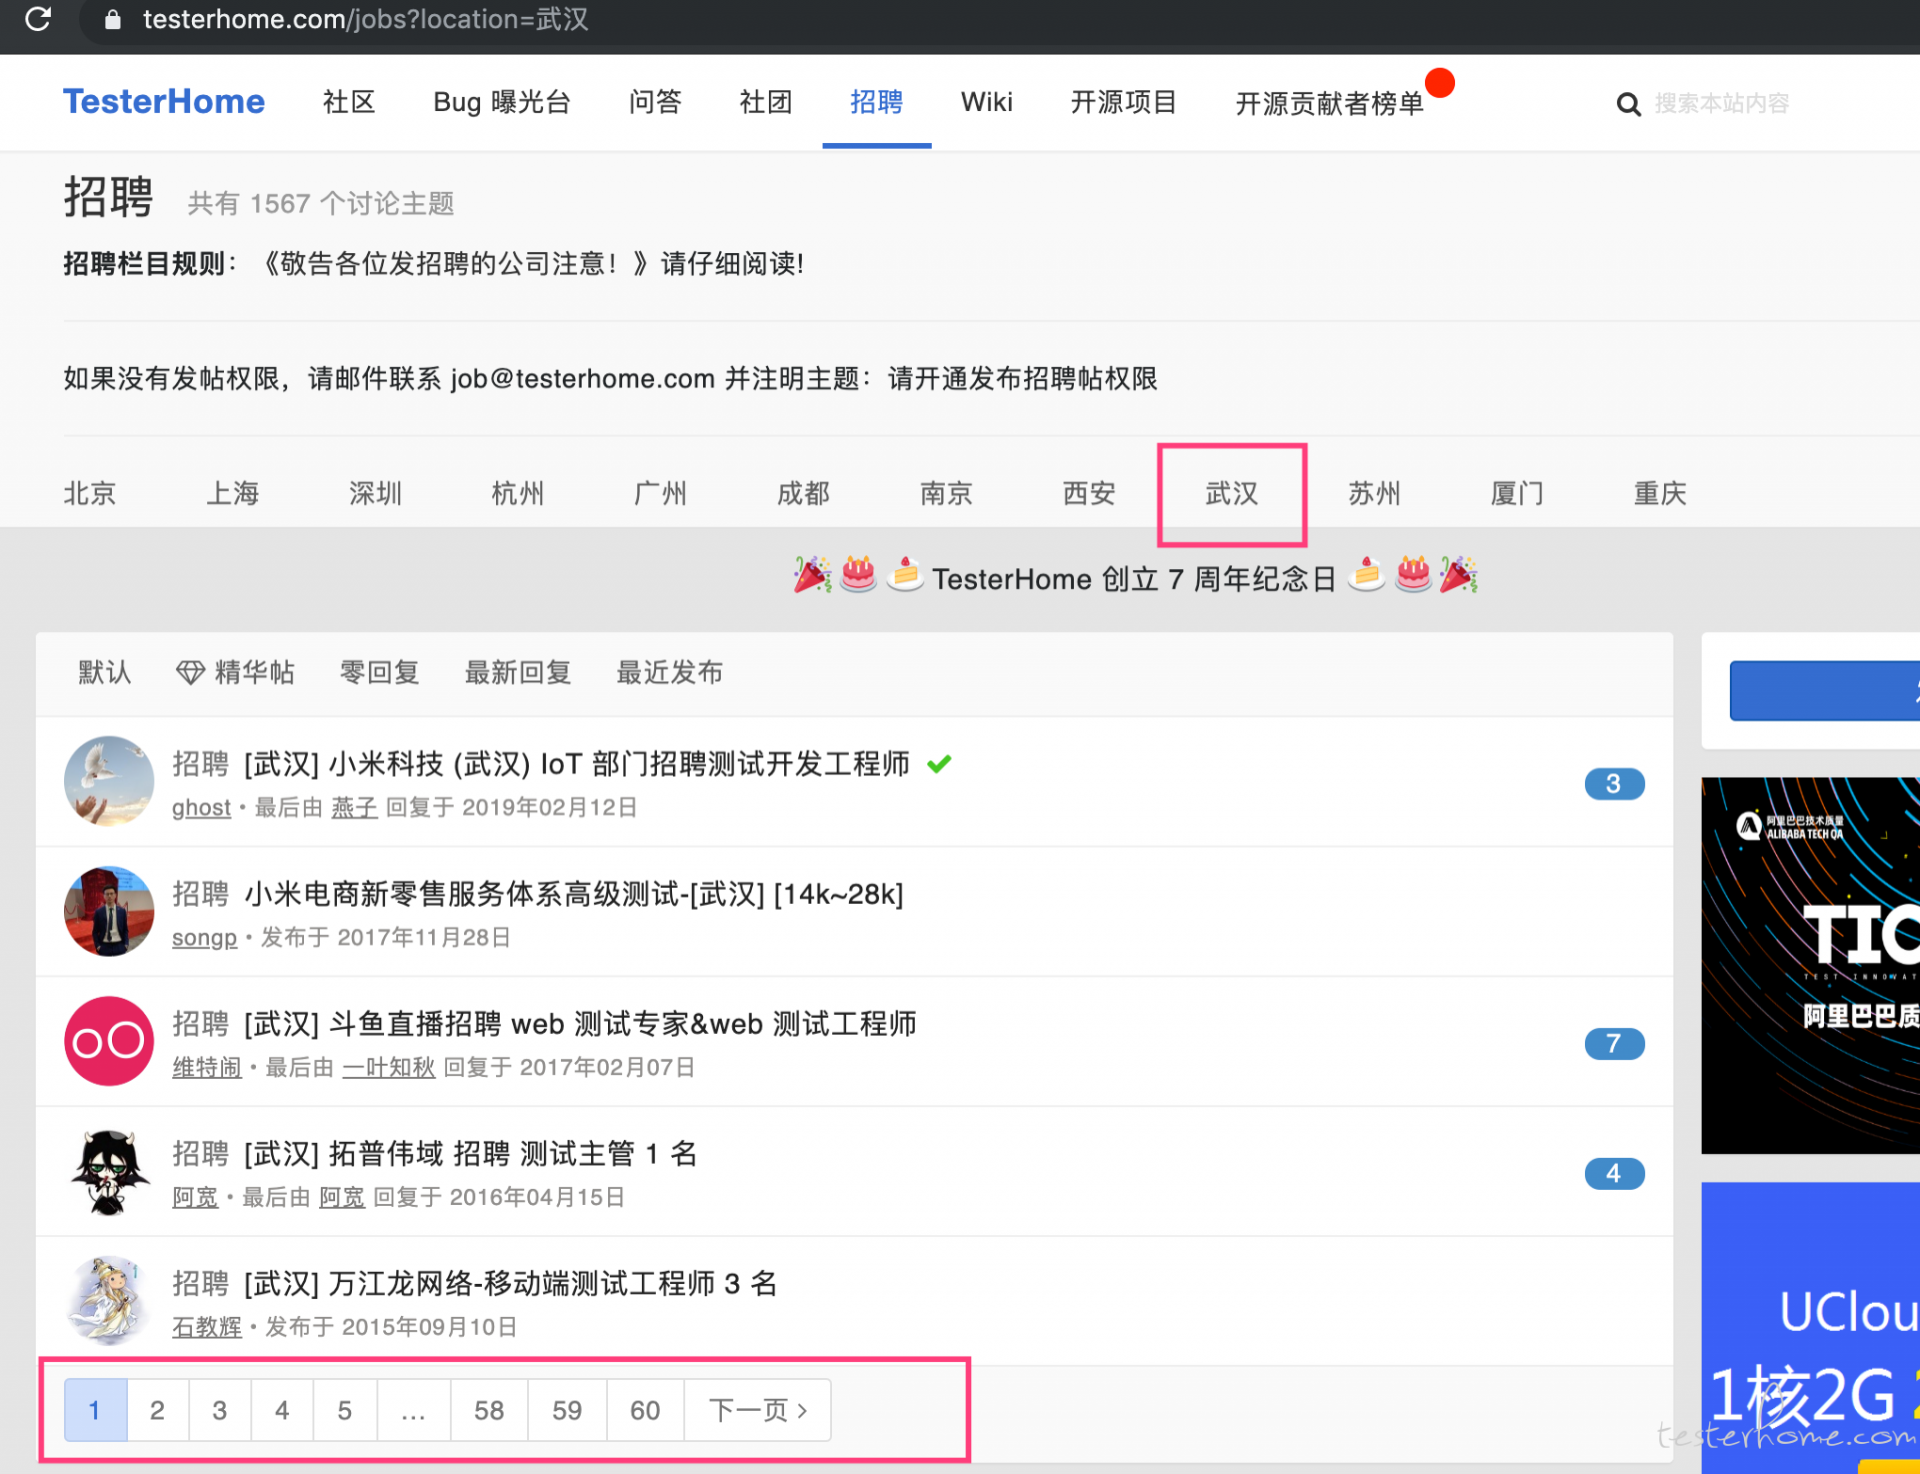Open 拓普伟域 招聘 测试主管 post
This screenshot has height=1474, width=1920.
(x=471, y=1154)
